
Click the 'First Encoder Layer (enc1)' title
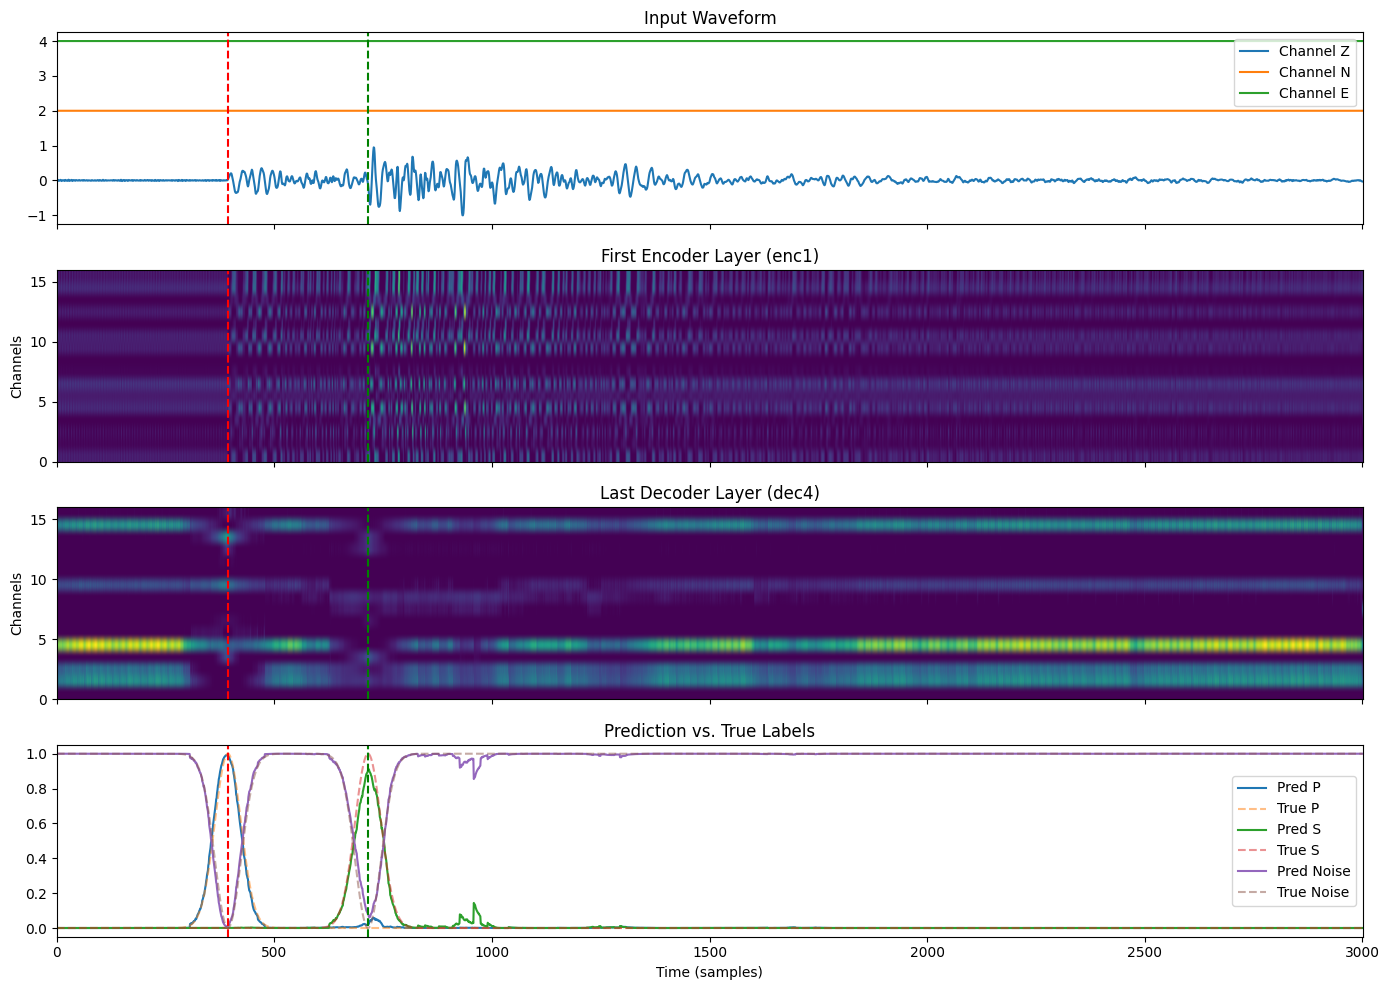pyautogui.click(x=710, y=256)
